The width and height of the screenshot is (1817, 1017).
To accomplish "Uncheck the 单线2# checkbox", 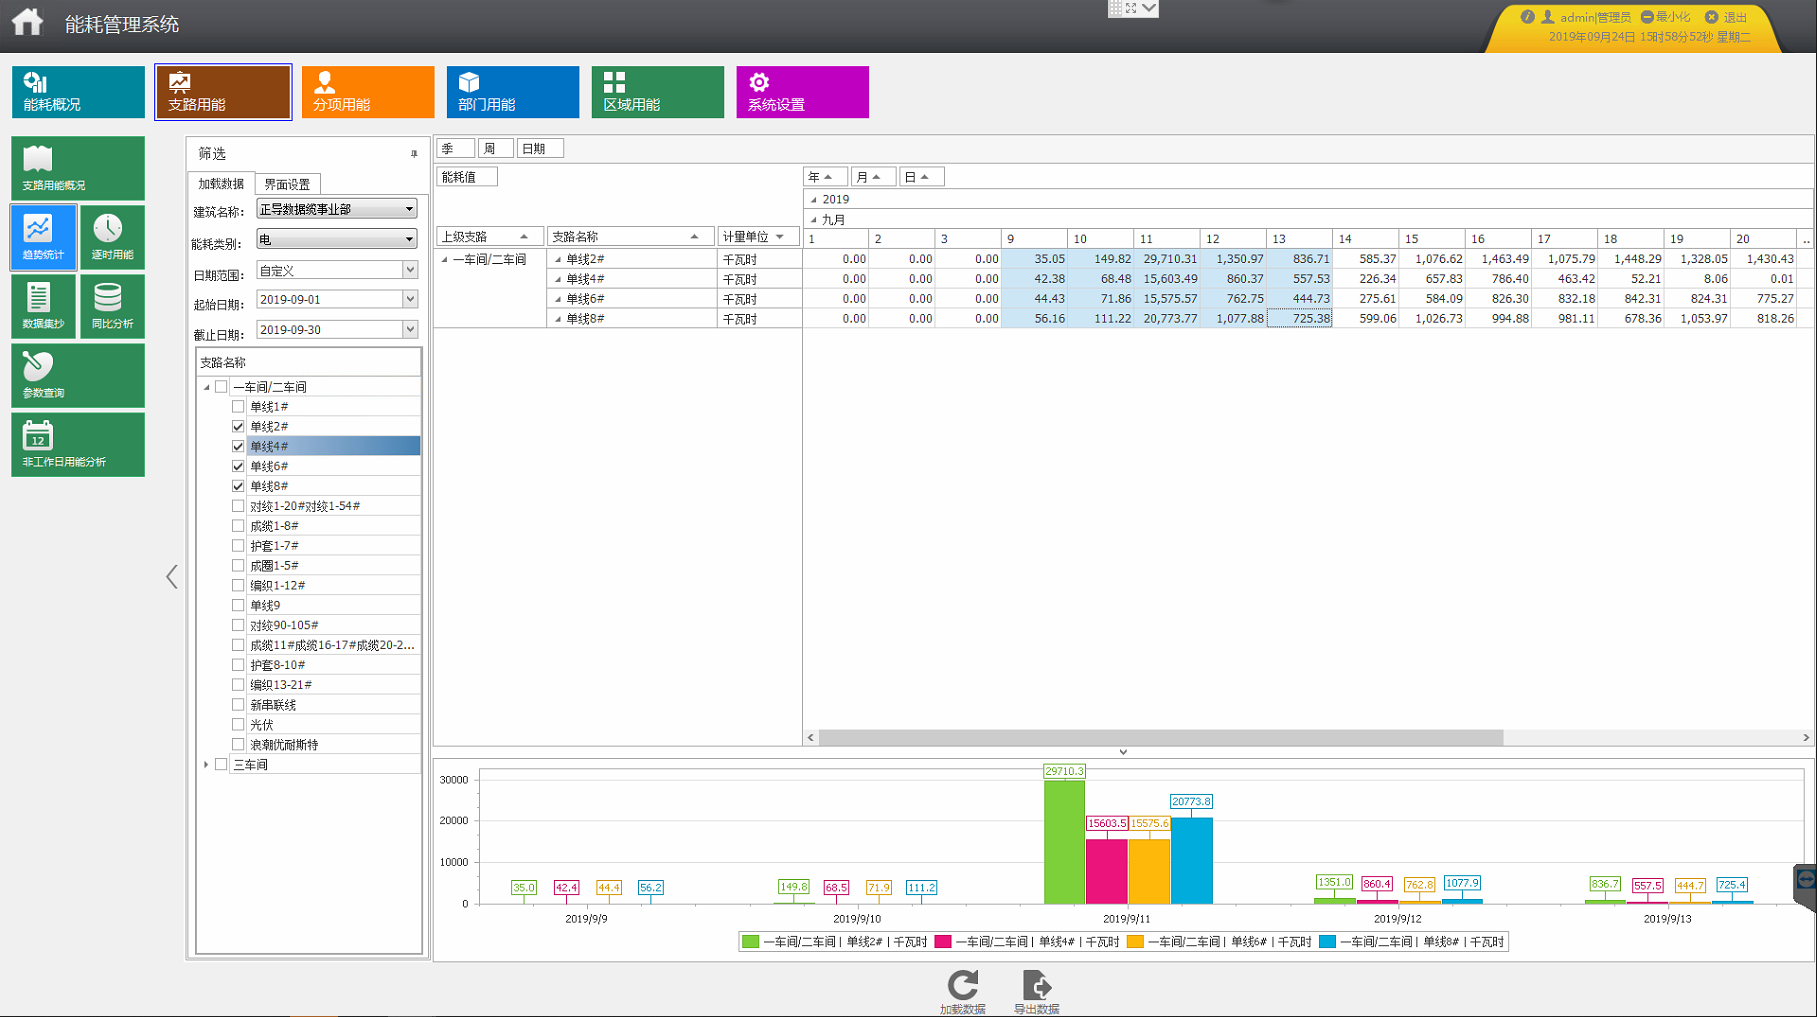I will click(x=238, y=427).
